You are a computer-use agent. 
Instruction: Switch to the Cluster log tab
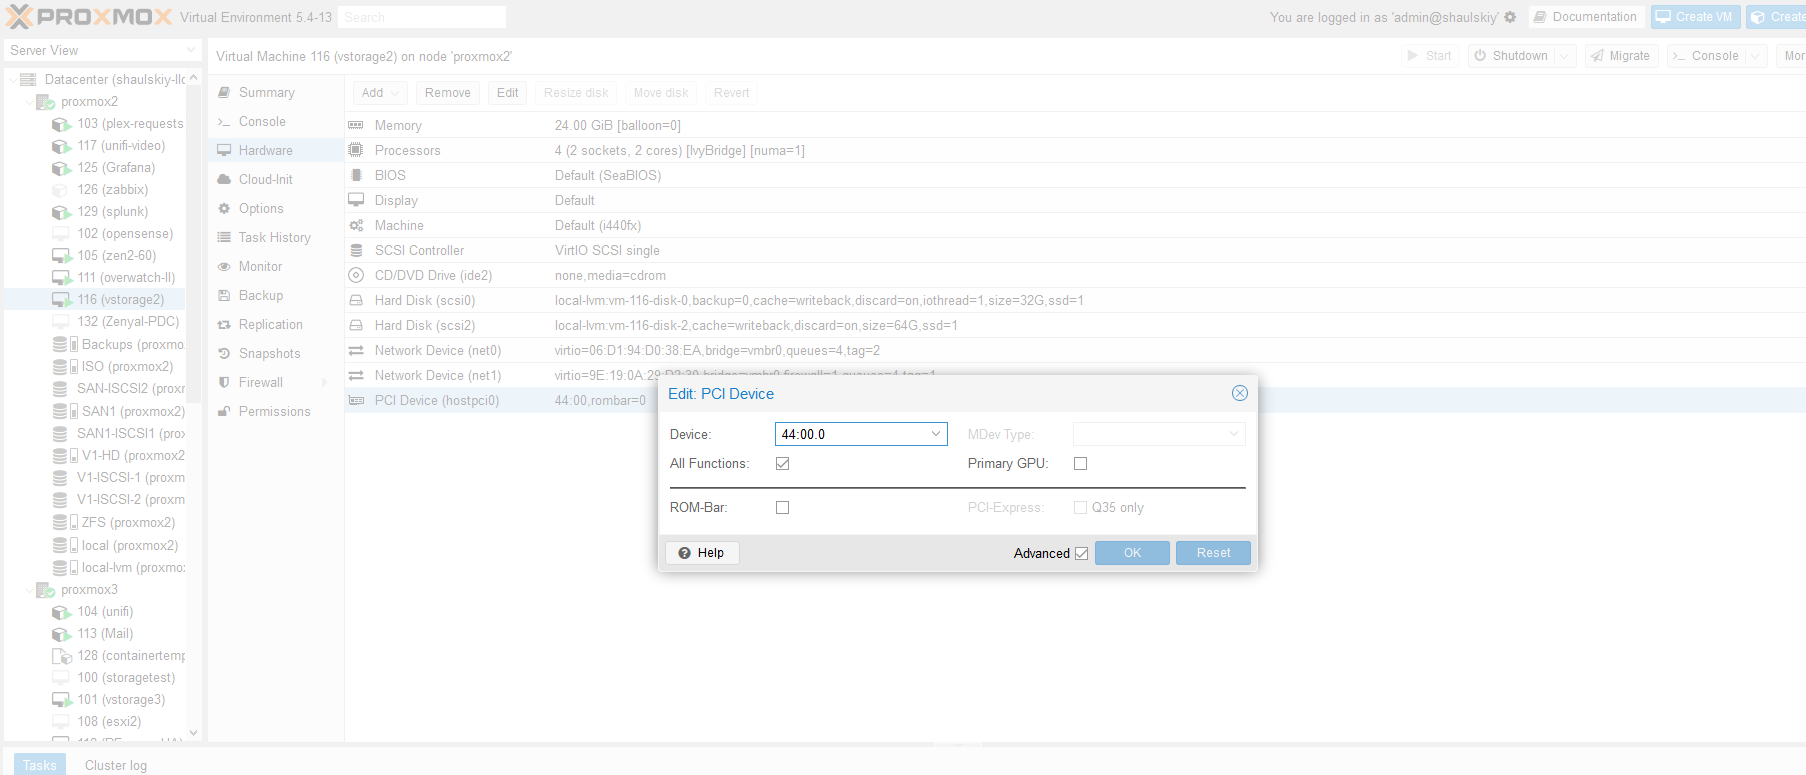pyautogui.click(x=116, y=765)
